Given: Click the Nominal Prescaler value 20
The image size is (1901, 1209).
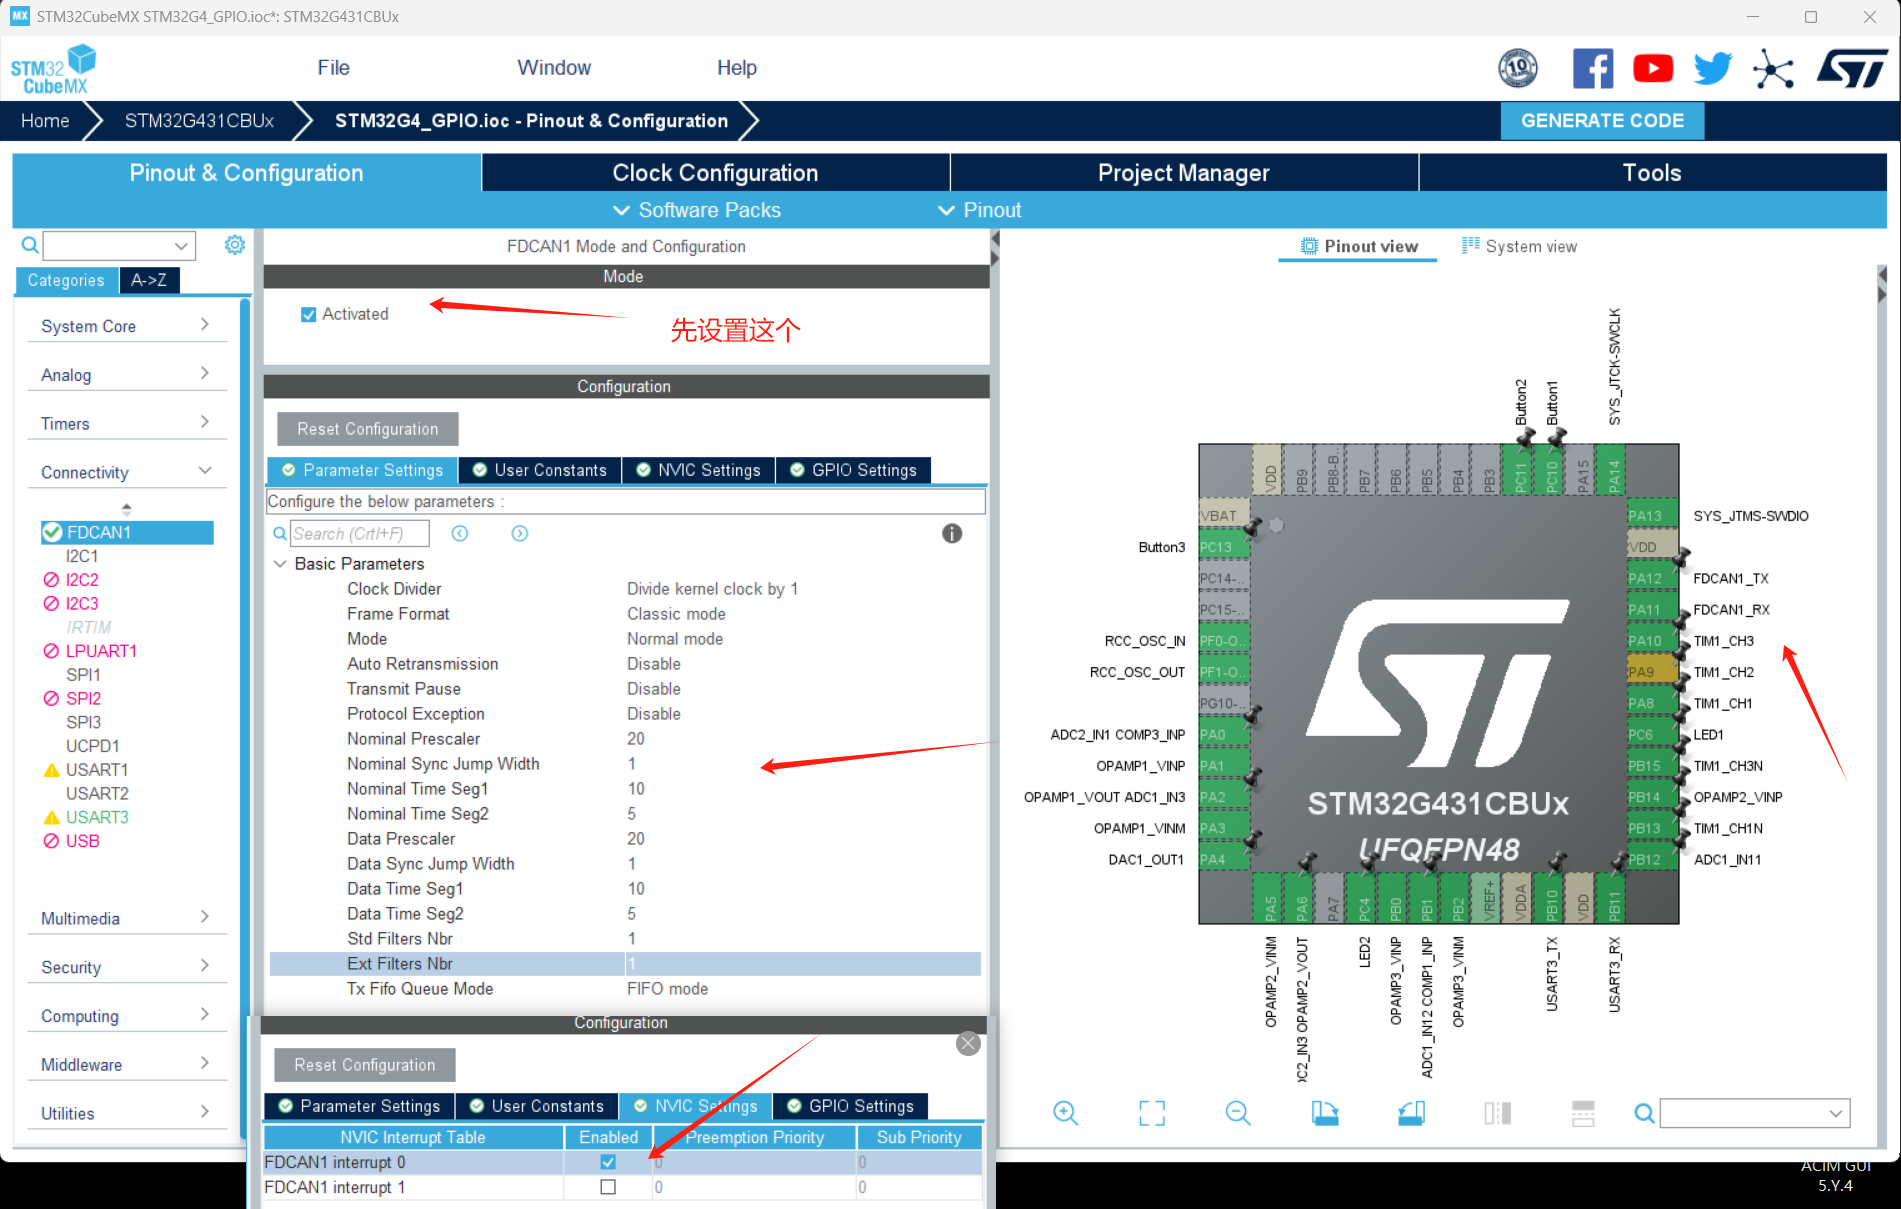Looking at the screenshot, I should (636, 739).
